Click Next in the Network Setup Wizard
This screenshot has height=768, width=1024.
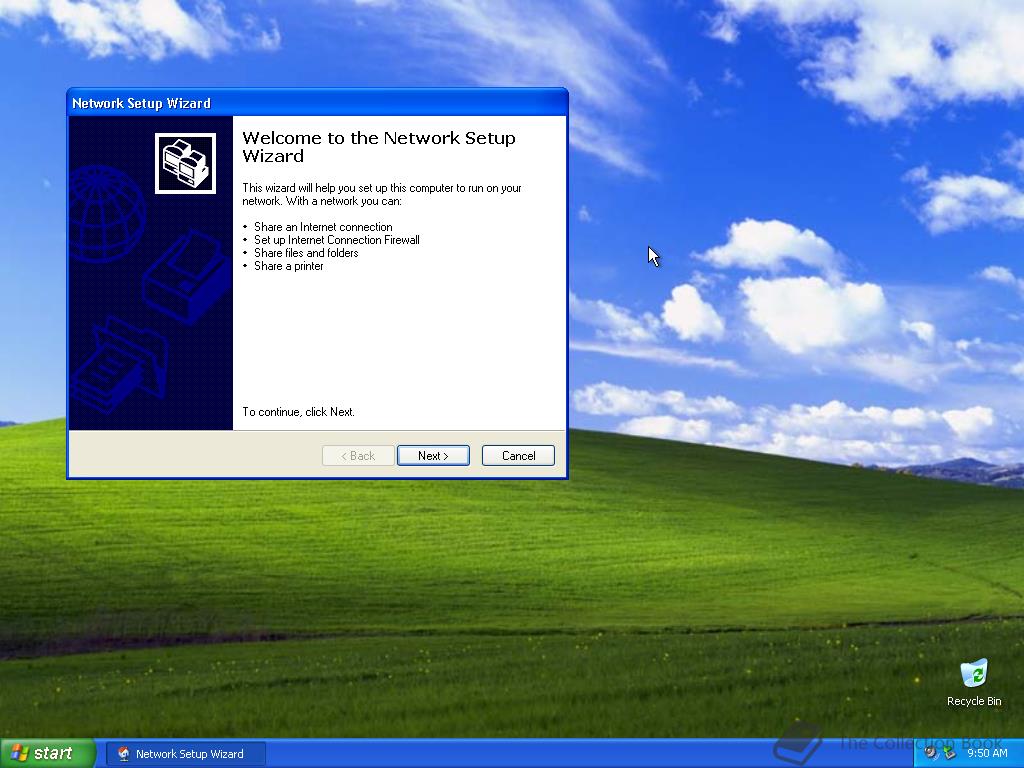[433, 456]
